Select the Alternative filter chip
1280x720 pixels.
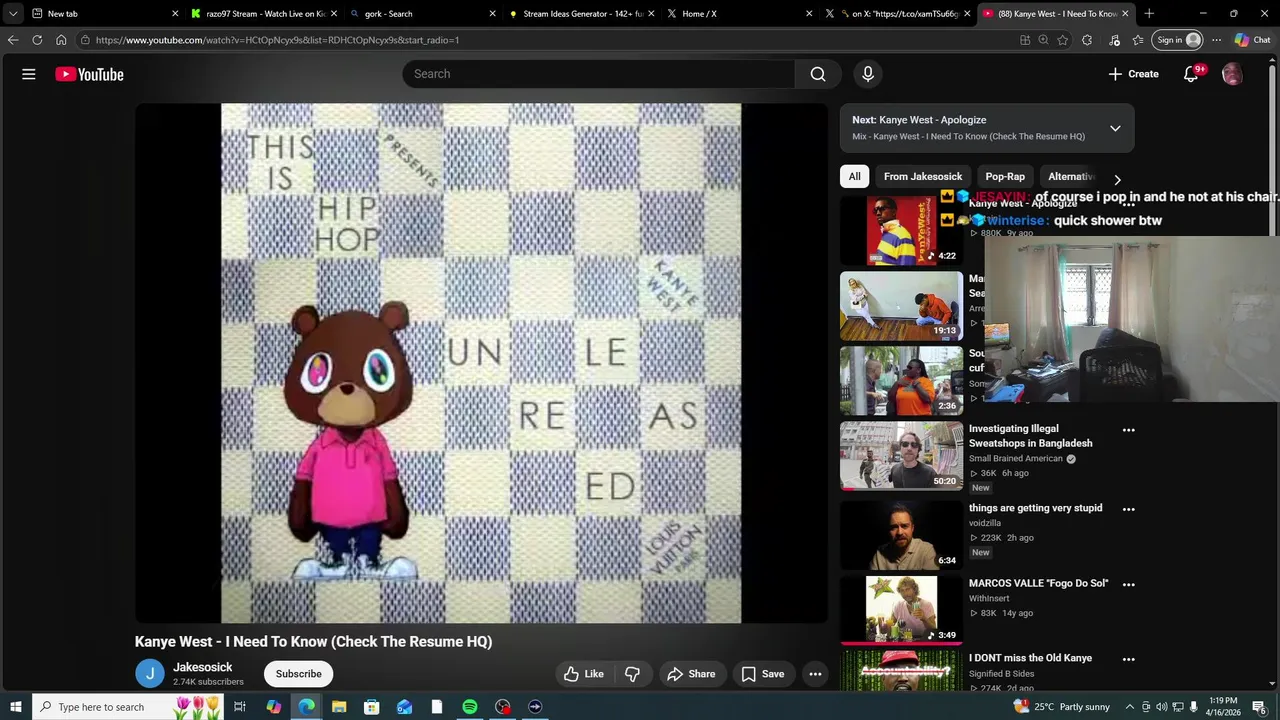click(1070, 176)
